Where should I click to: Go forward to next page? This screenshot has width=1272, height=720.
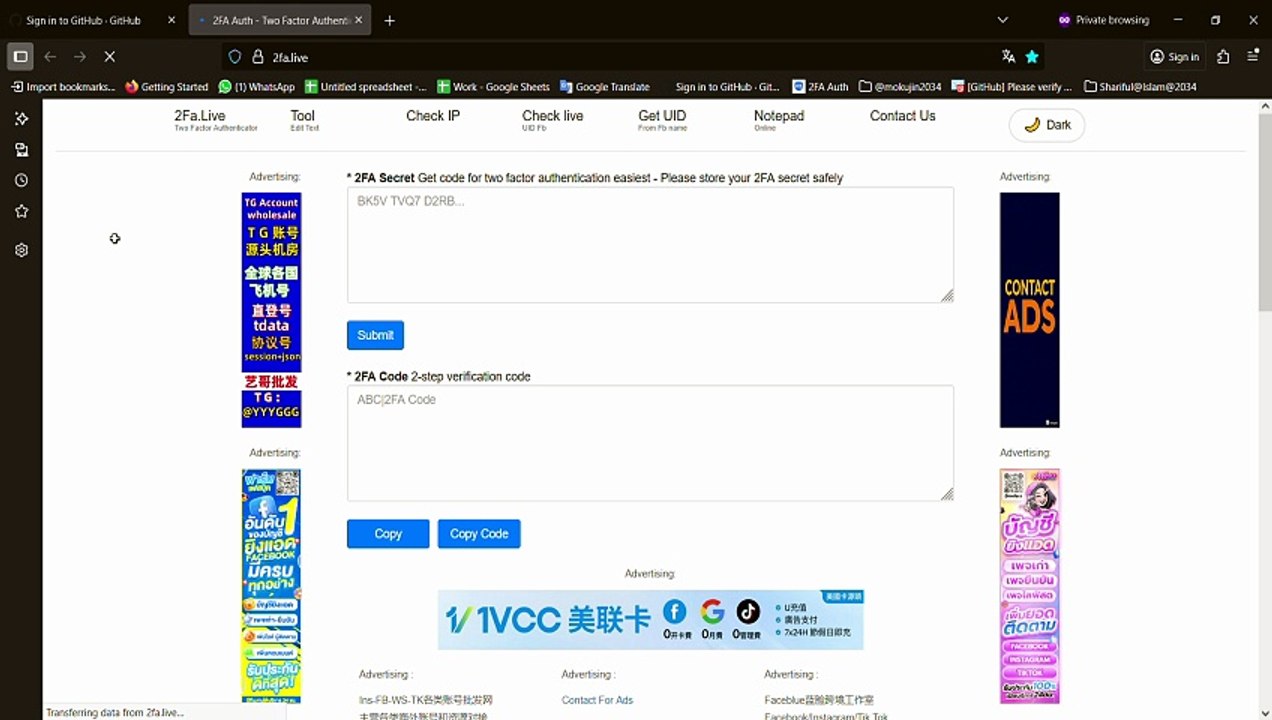pos(80,57)
